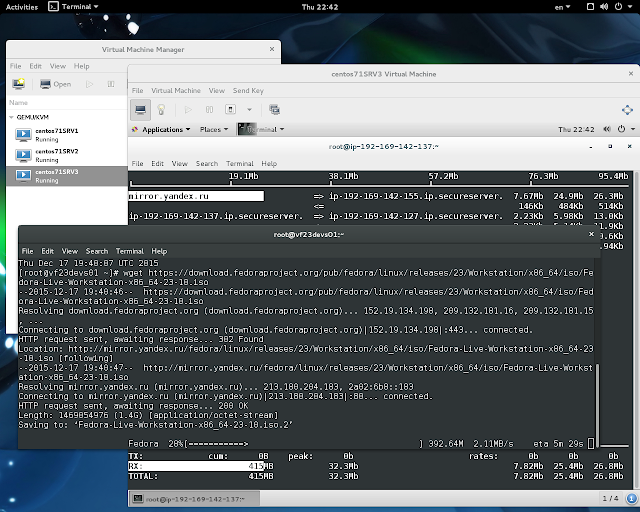640x512 pixels.
Task: Click the highlighted RX row in iftop
Action: (x=196, y=466)
